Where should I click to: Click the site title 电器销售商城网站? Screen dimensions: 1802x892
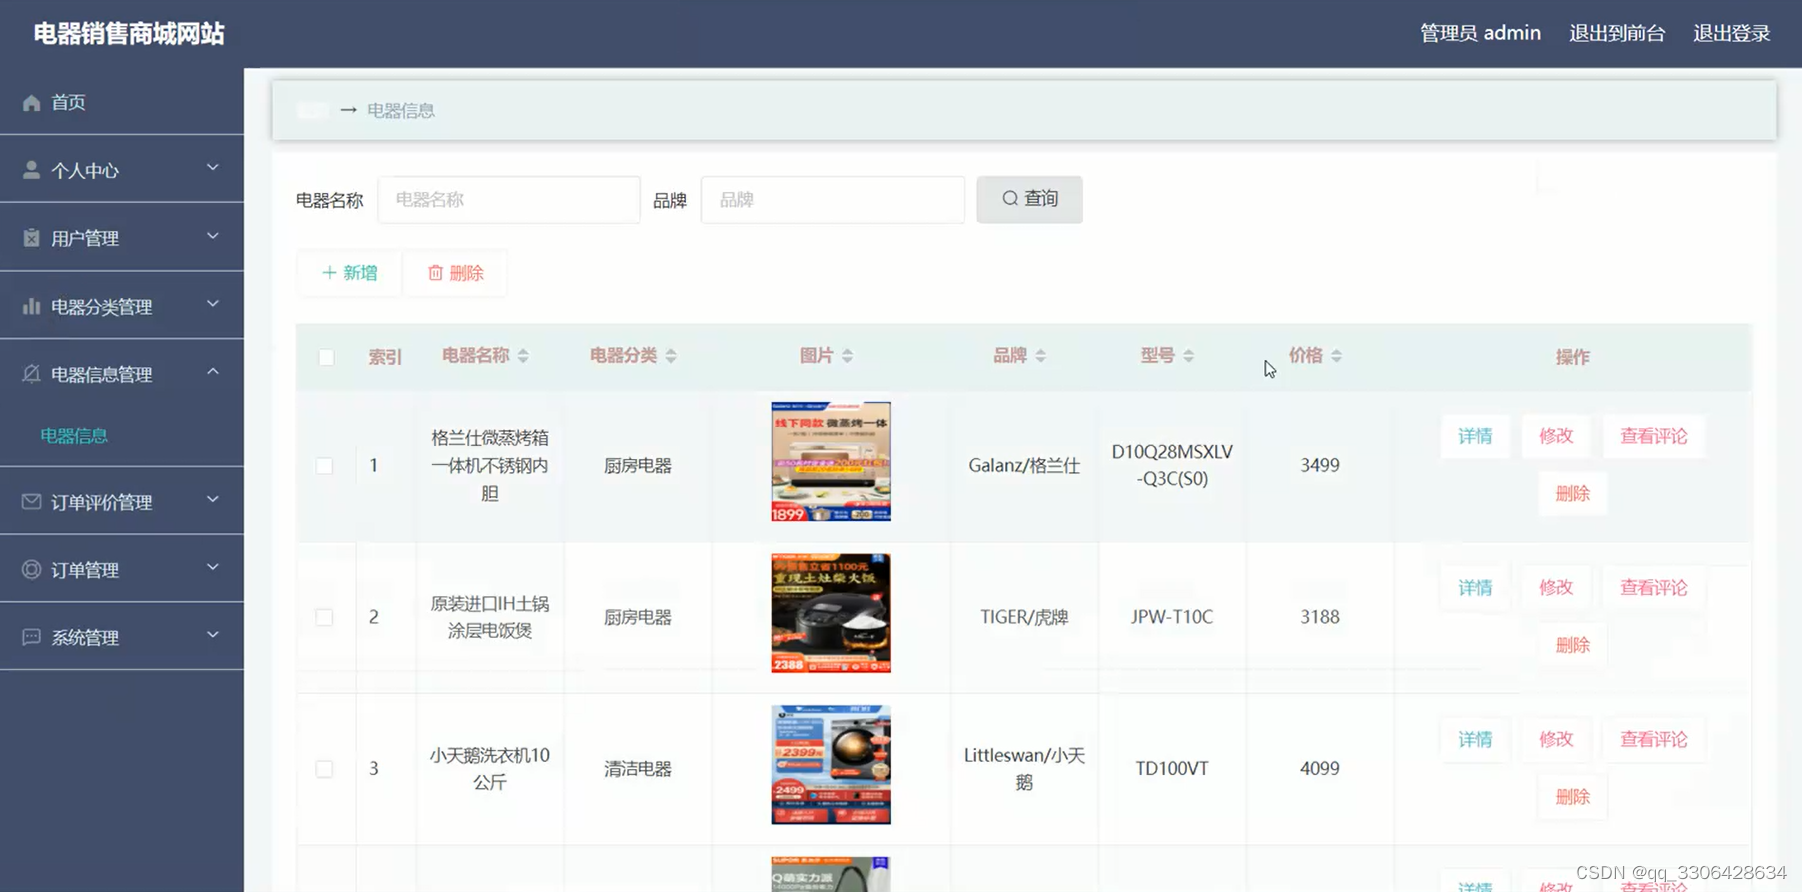tap(129, 33)
